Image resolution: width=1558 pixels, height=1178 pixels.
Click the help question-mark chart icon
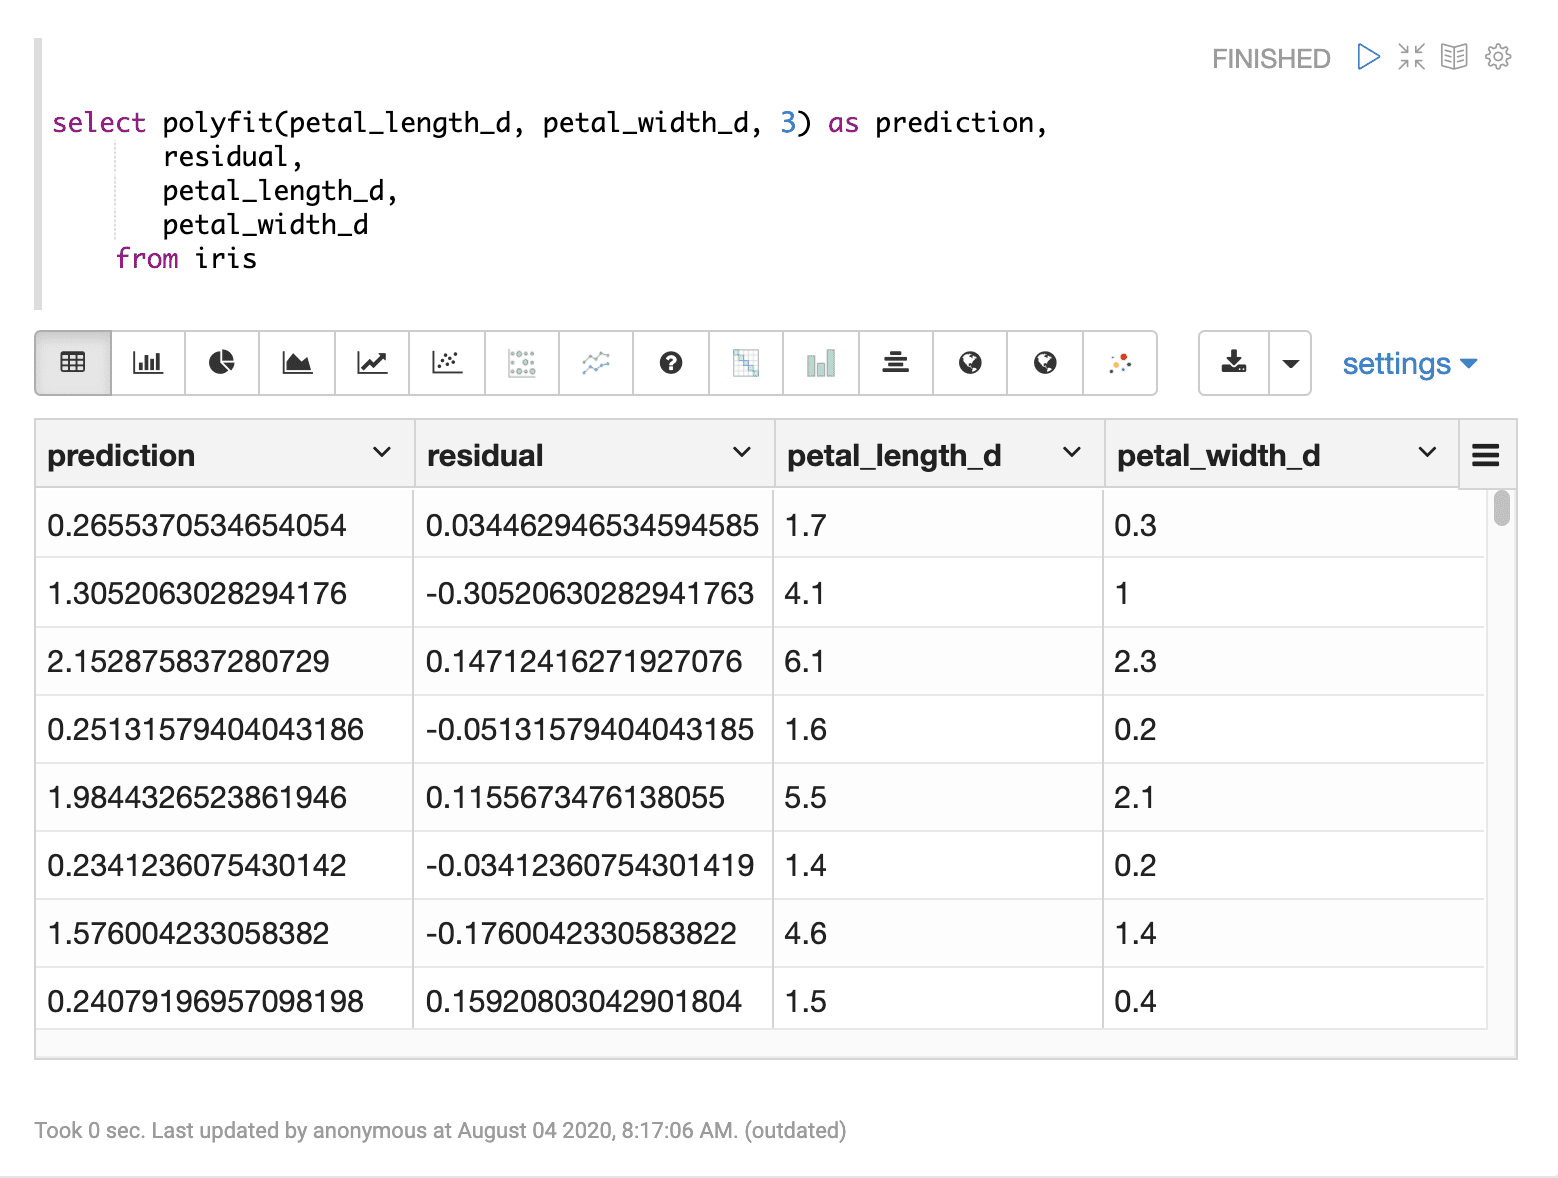670,363
